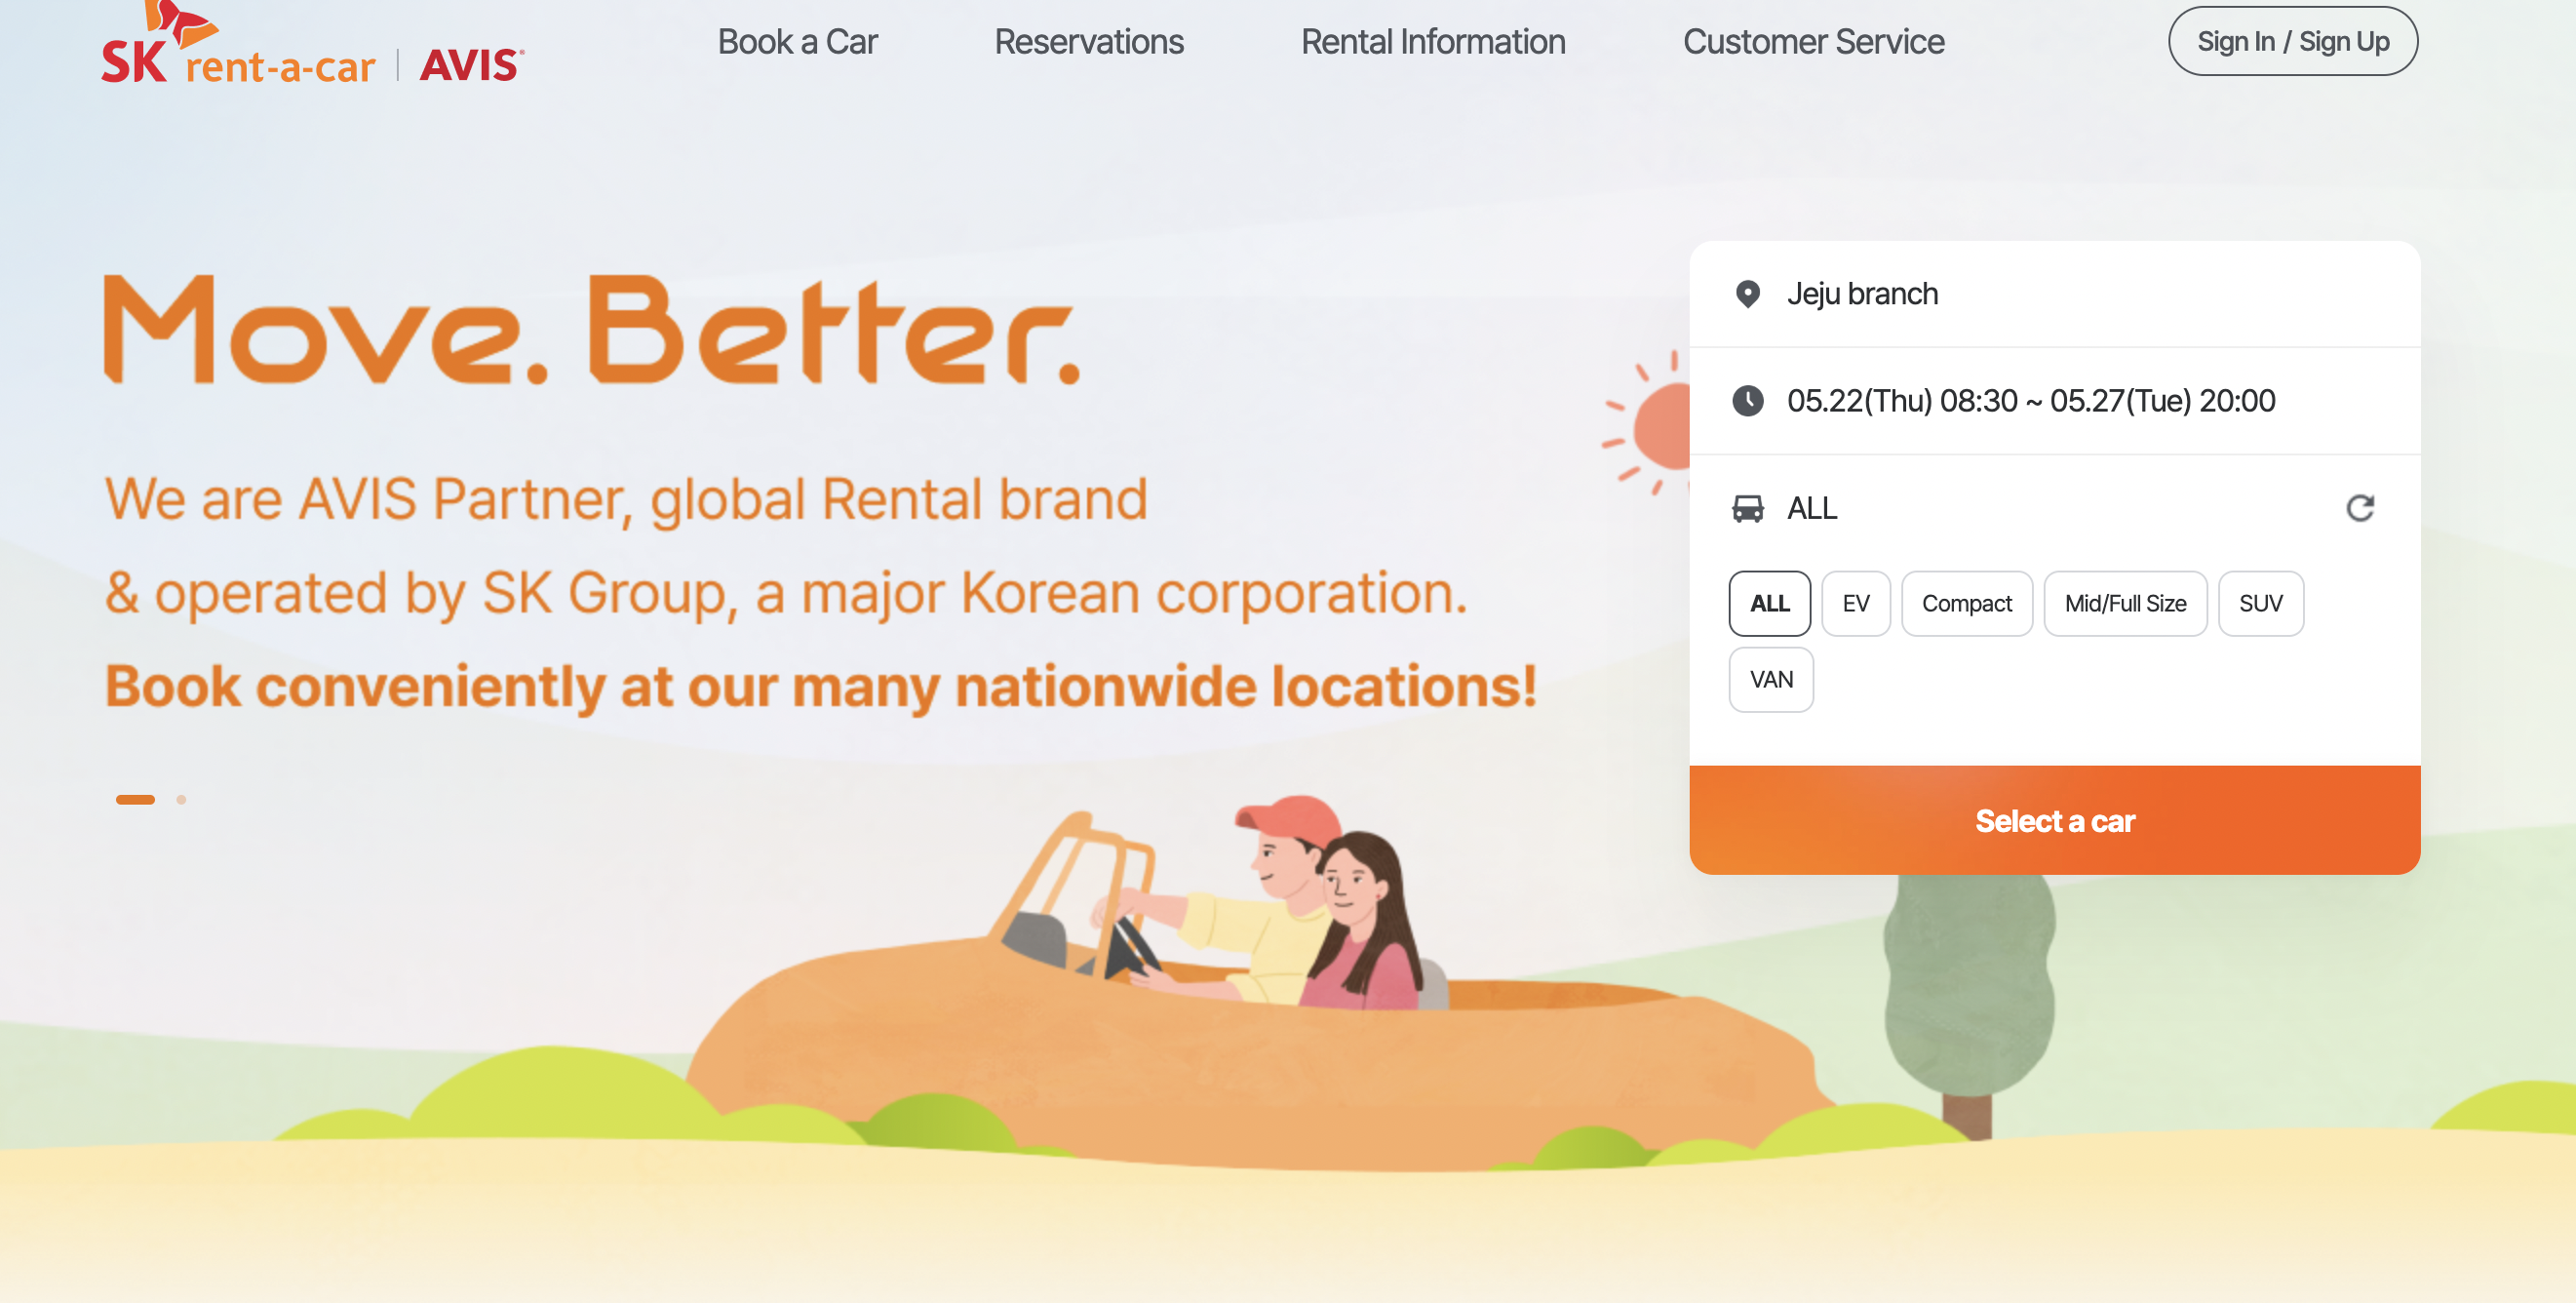Toggle the EV vehicle filter
Image resolution: width=2576 pixels, height=1303 pixels.
coord(1855,603)
